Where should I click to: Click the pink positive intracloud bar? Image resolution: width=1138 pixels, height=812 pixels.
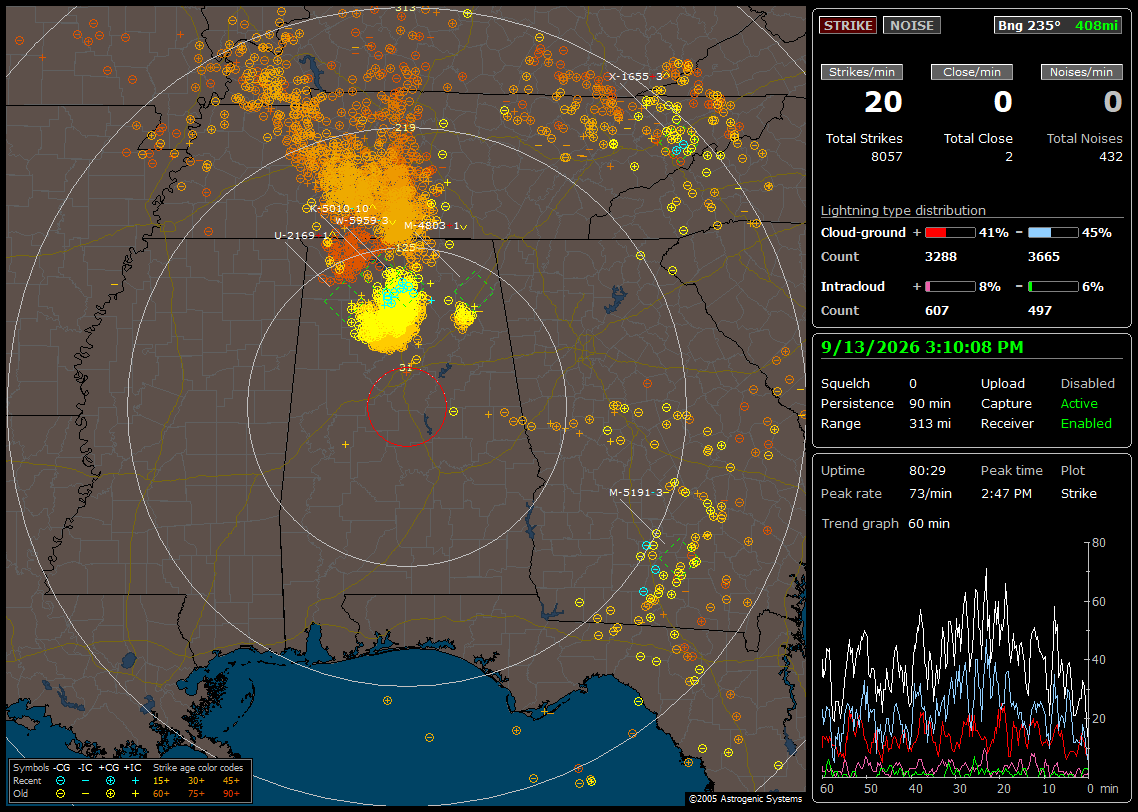coord(950,287)
